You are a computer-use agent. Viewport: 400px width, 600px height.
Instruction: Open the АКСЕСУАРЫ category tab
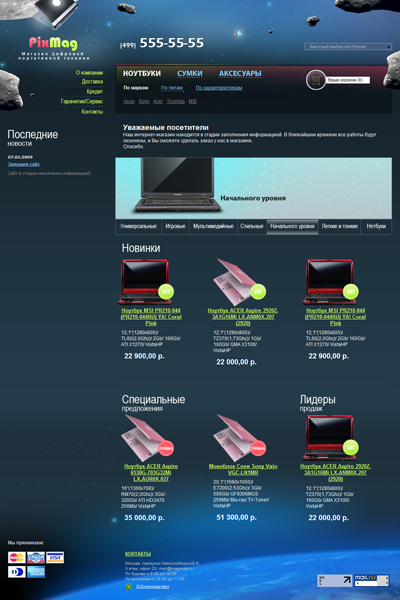(x=240, y=73)
